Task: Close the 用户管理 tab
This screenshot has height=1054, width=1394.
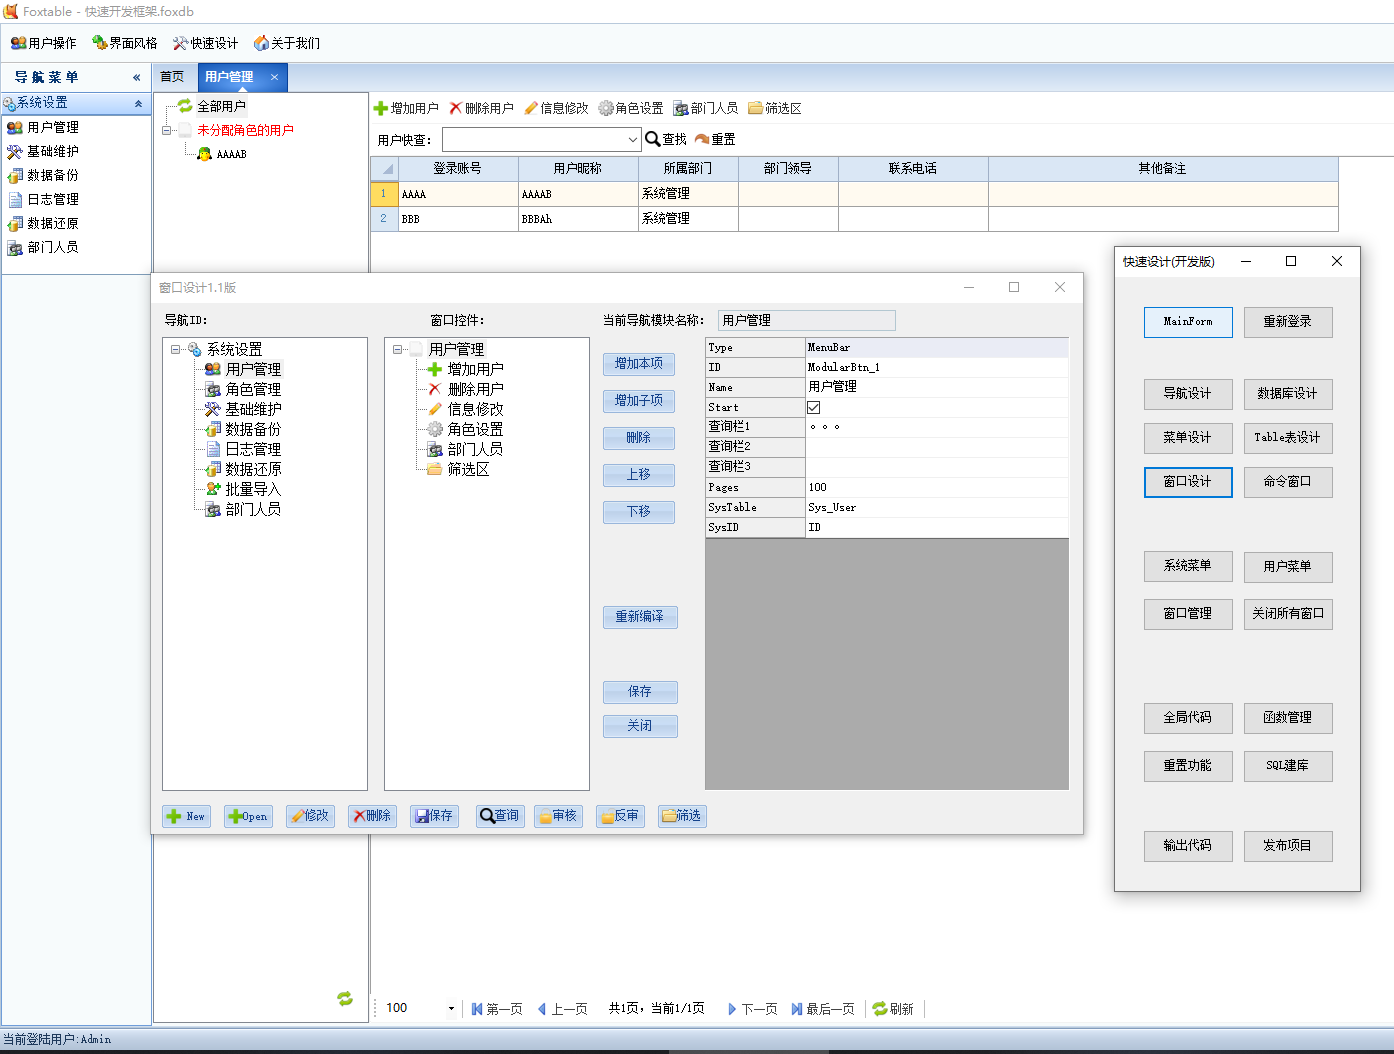Action: [x=274, y=77]
